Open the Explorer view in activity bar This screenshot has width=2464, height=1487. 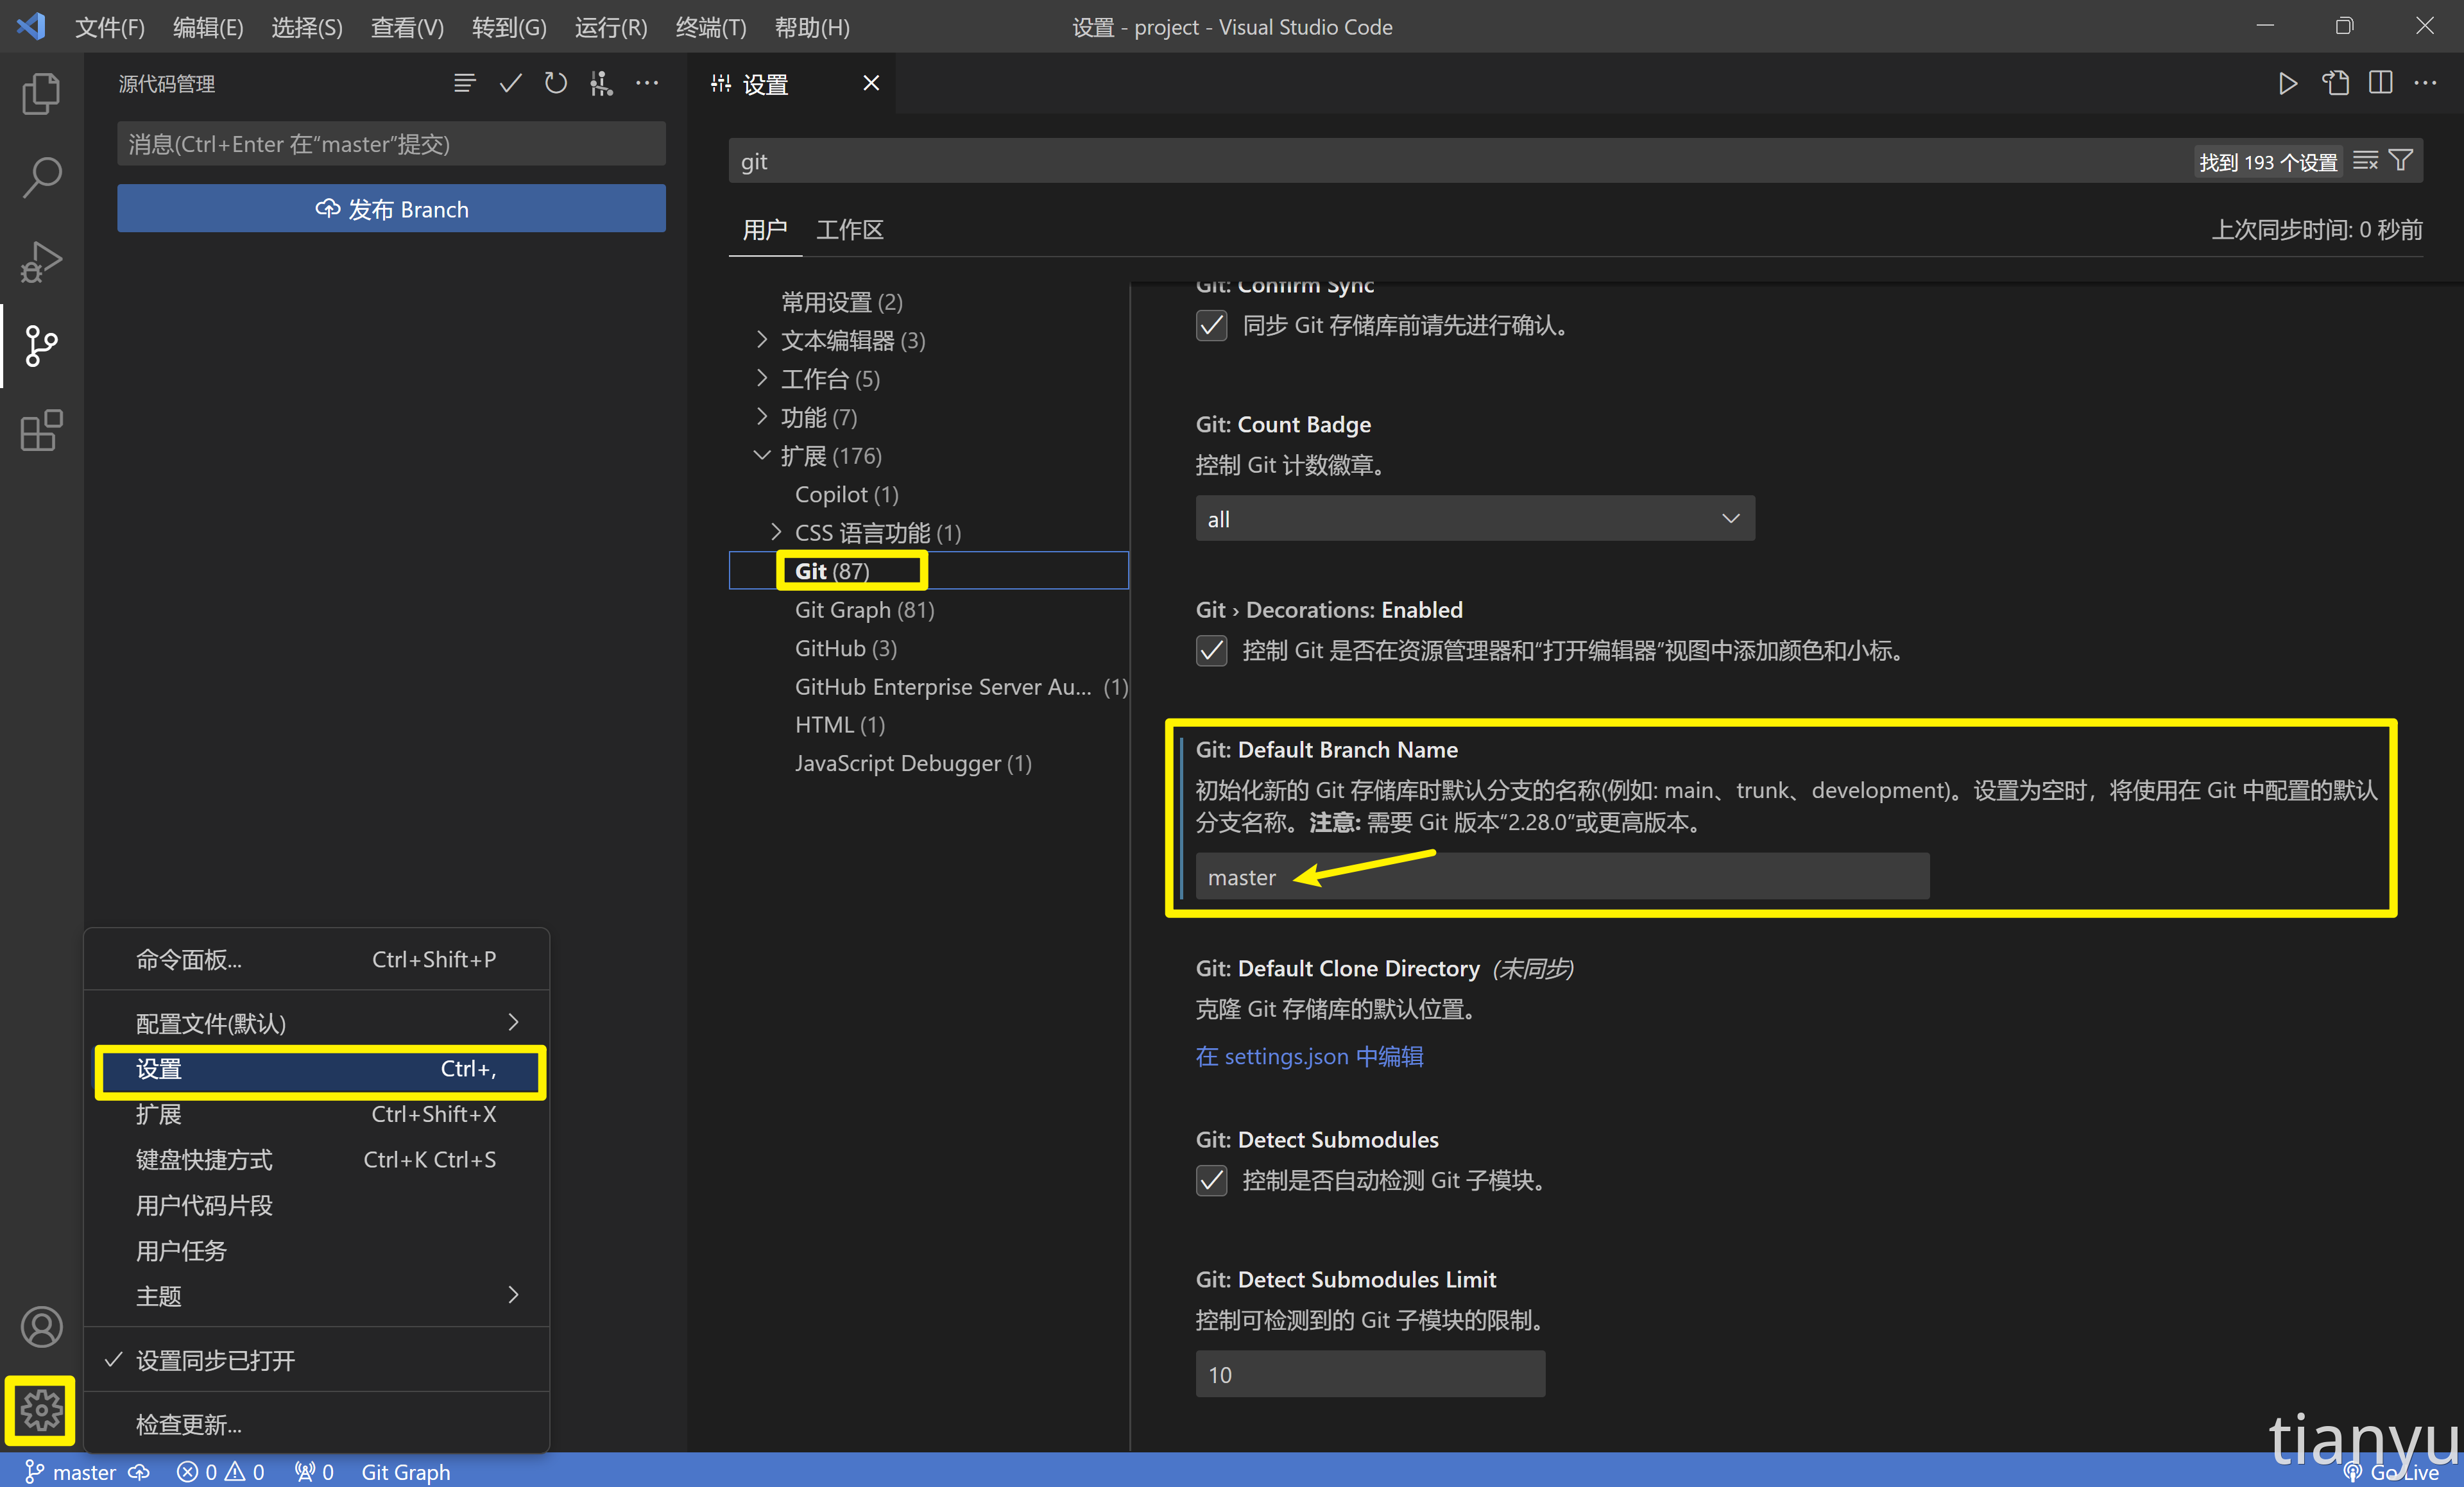point(41,94)
